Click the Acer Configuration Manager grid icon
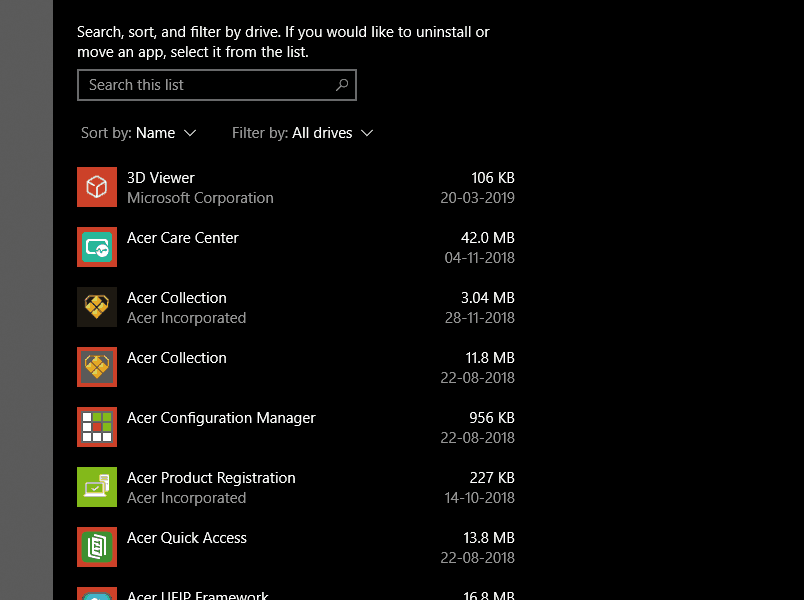804x600 pixels. 97,427
